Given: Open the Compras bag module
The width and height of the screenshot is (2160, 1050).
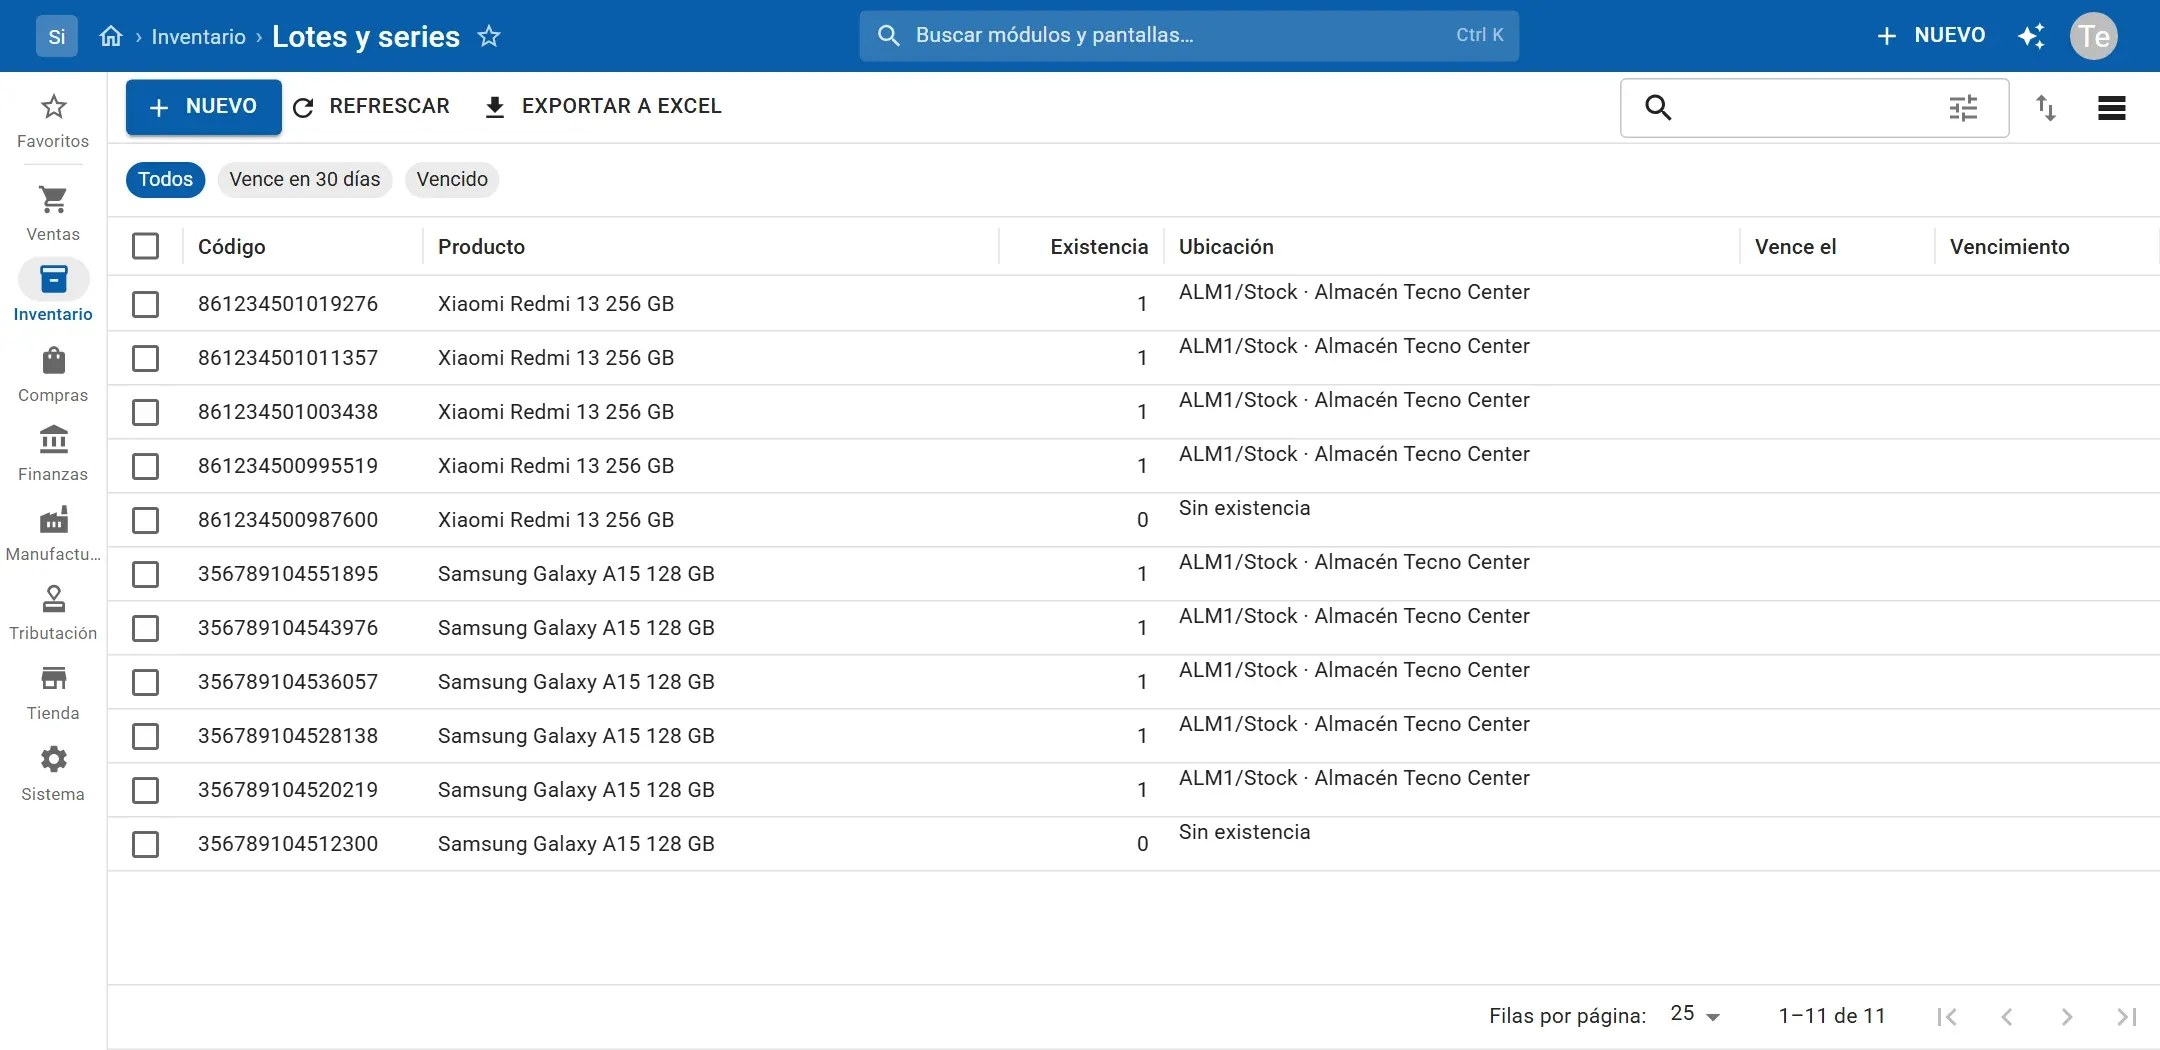Looking at the screenshot, I should tap(53, 374).
